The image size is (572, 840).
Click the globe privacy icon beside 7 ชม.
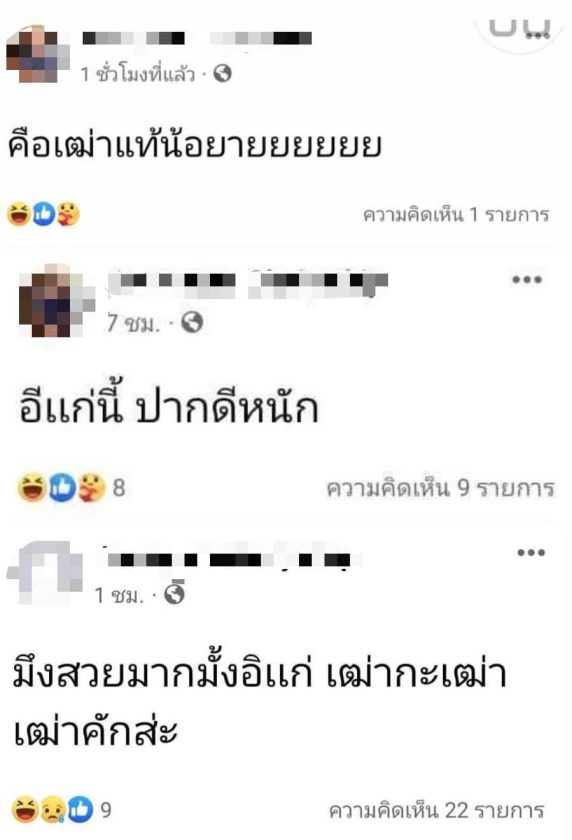pos(192,322)
